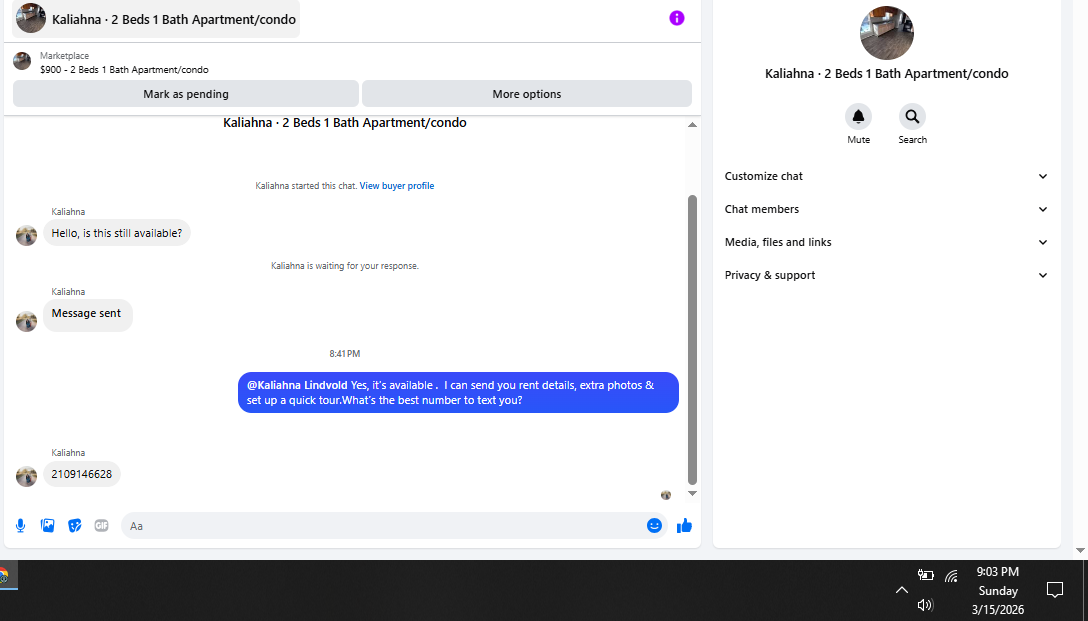Click @Kaliahna Lindvold mention in message
Screen dimensions: 1088x621
pos(297,385)
